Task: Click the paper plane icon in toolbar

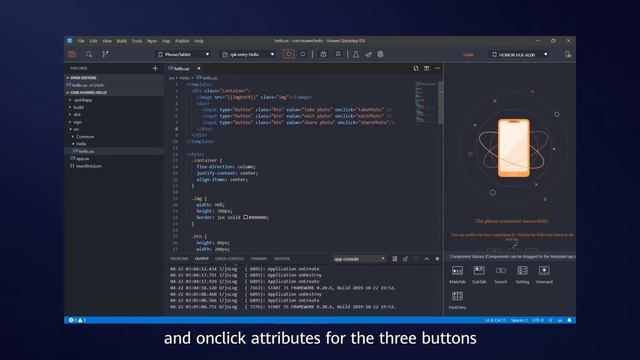Action: tap(368, 54)
